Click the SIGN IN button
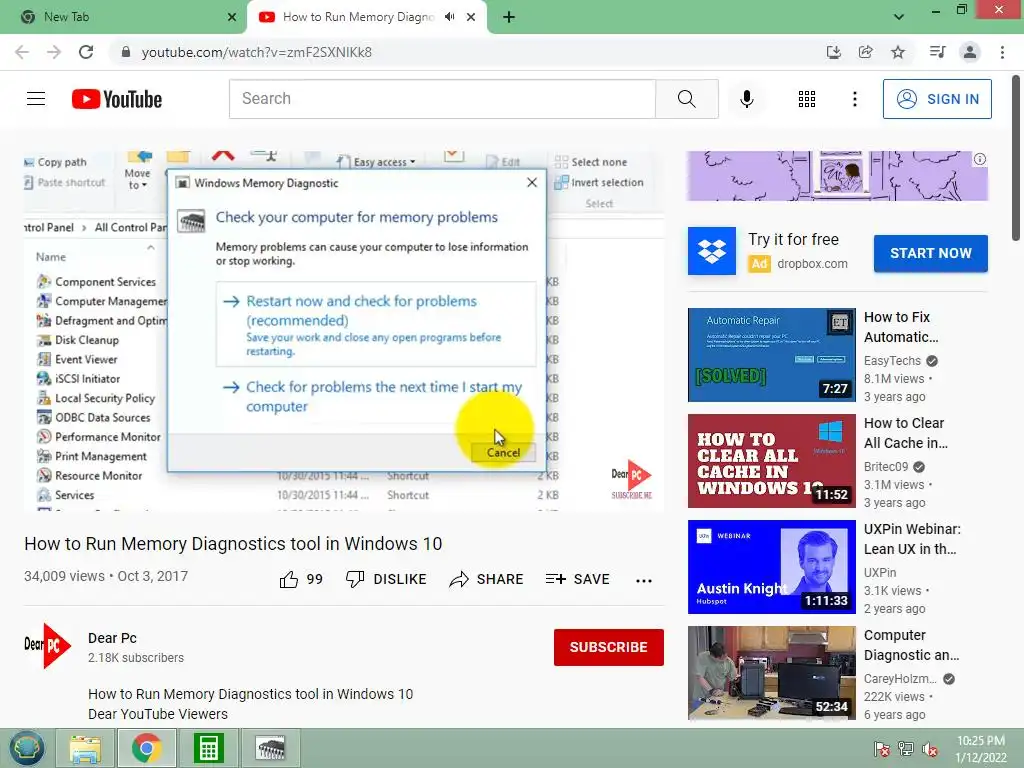Screen dimensions: 1024x768 tap(936, 99)
